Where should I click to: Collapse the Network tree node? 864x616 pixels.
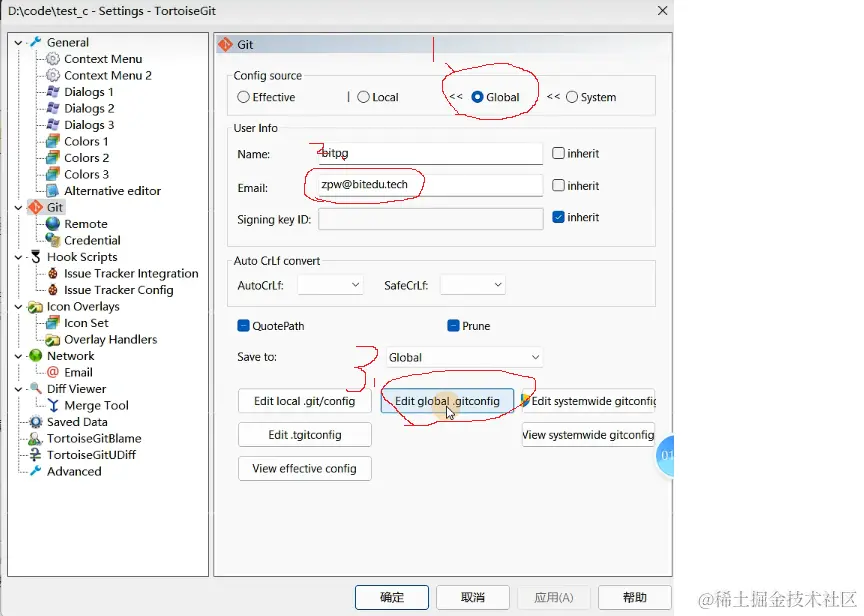click(18, 356)
